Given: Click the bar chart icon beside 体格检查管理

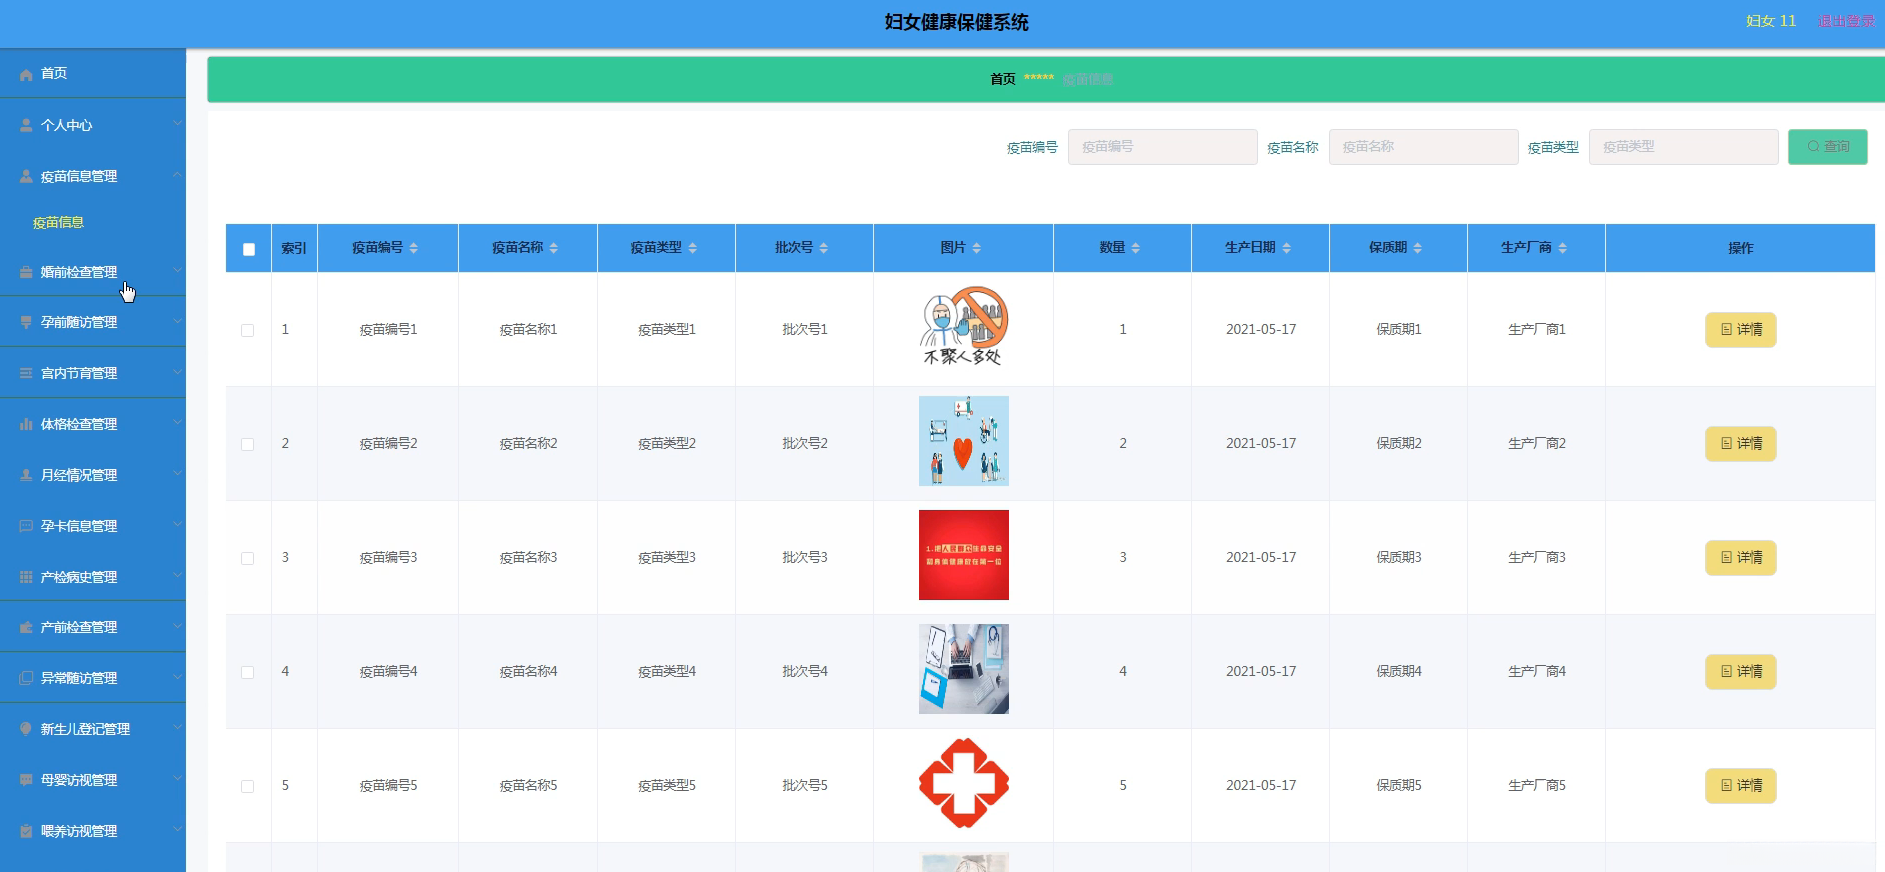Looking at the screenshot, I should (x=26, y=425).
